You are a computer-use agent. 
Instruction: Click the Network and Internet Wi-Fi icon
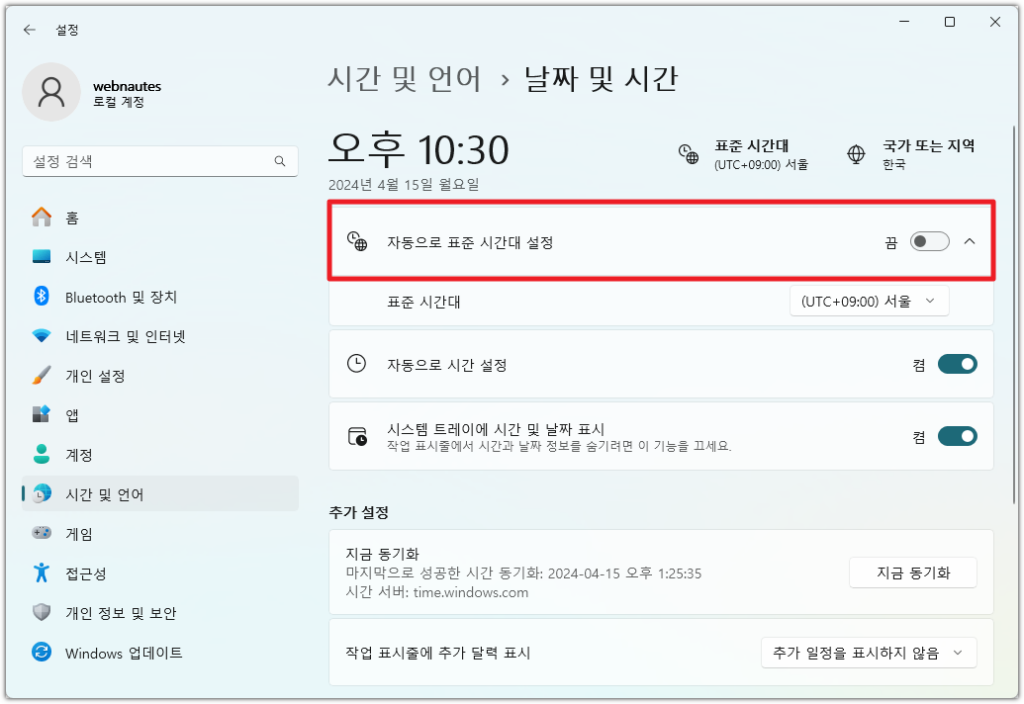coord(41,336)
